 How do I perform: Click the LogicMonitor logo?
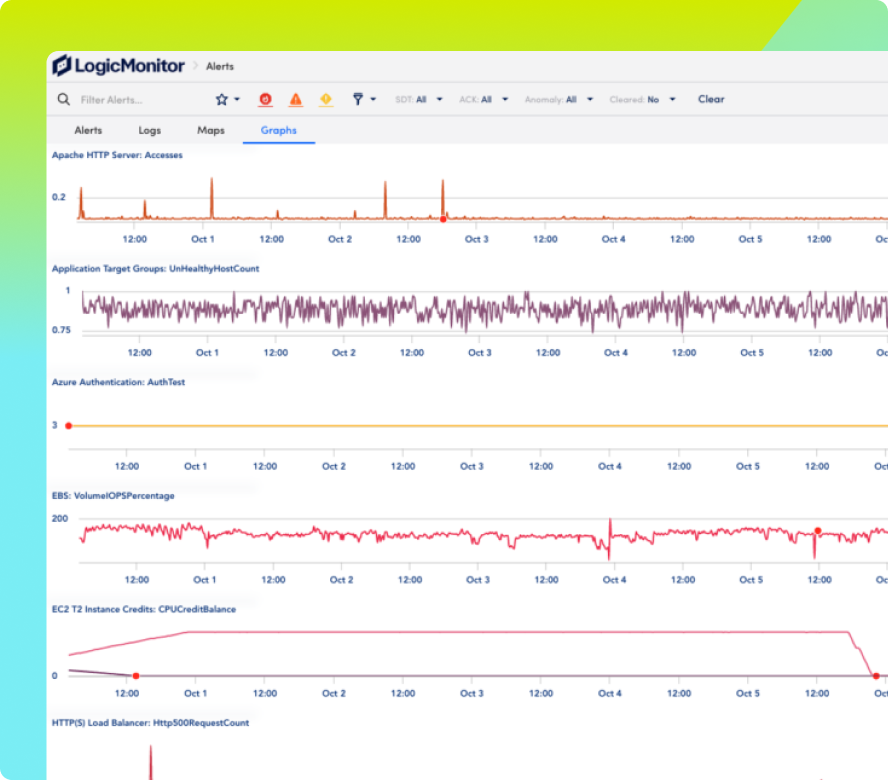118,66
